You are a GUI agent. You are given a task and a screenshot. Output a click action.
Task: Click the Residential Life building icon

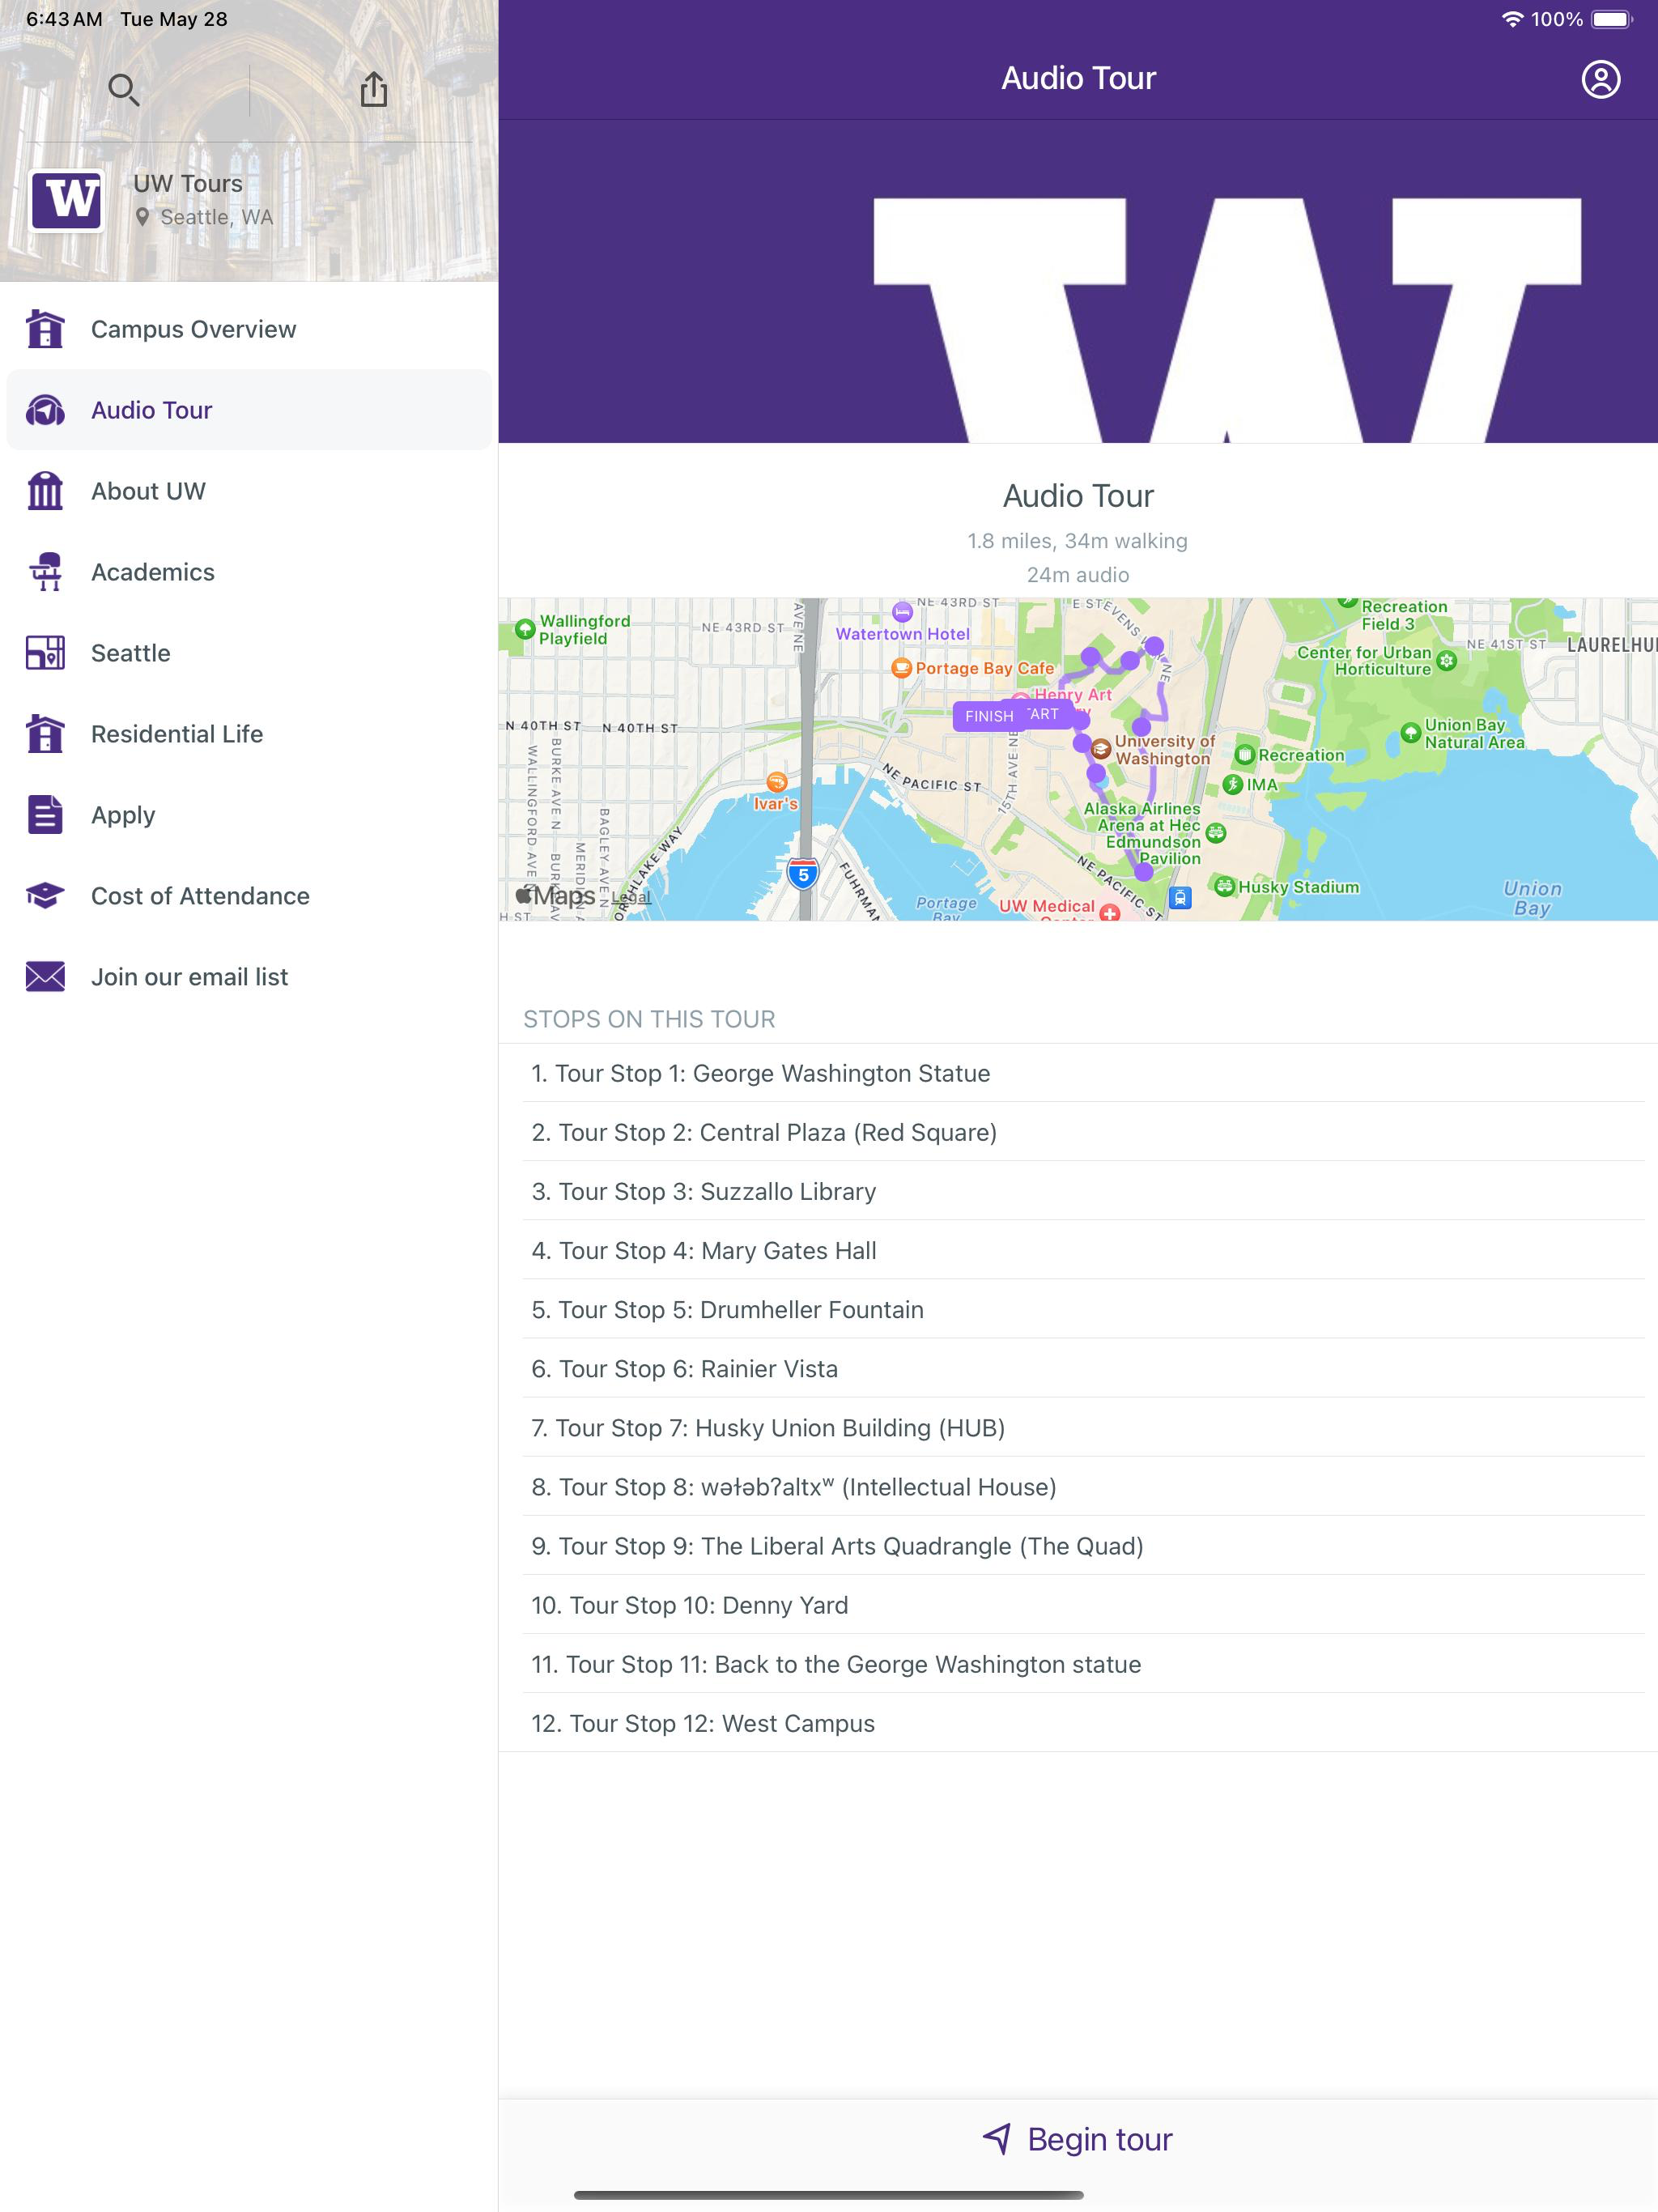45,734
